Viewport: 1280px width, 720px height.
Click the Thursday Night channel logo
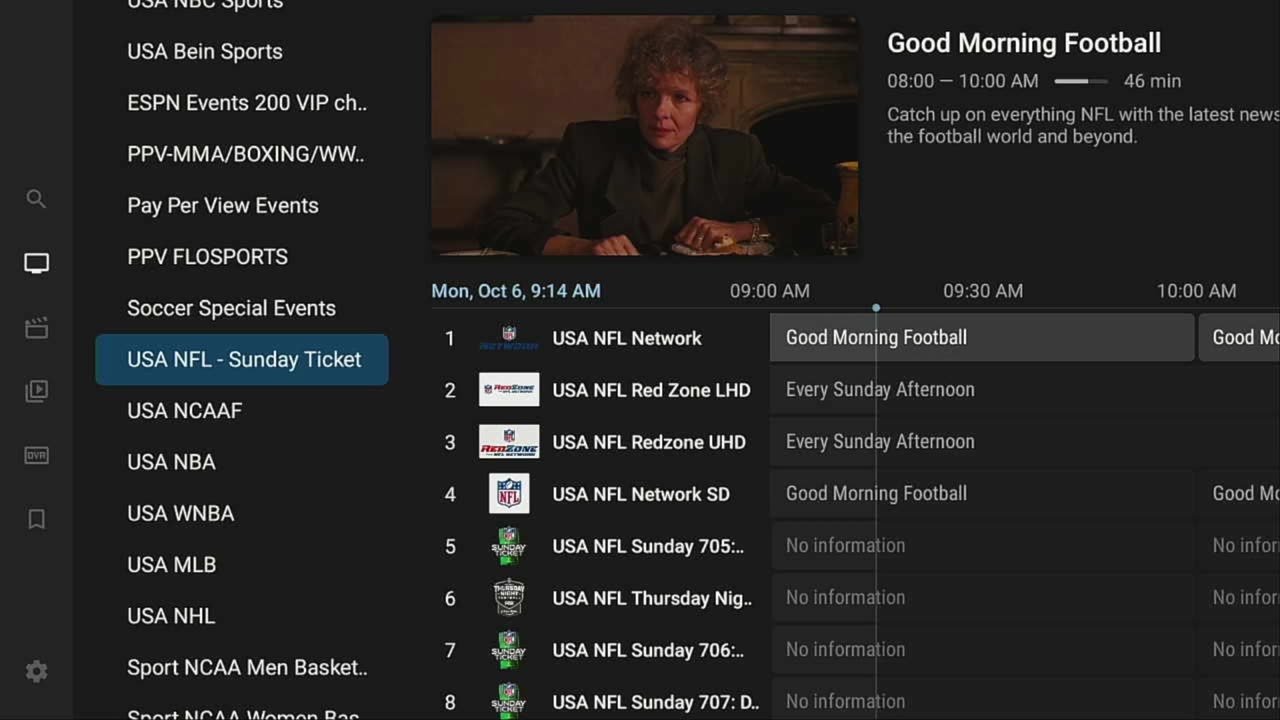click(509, 598)
